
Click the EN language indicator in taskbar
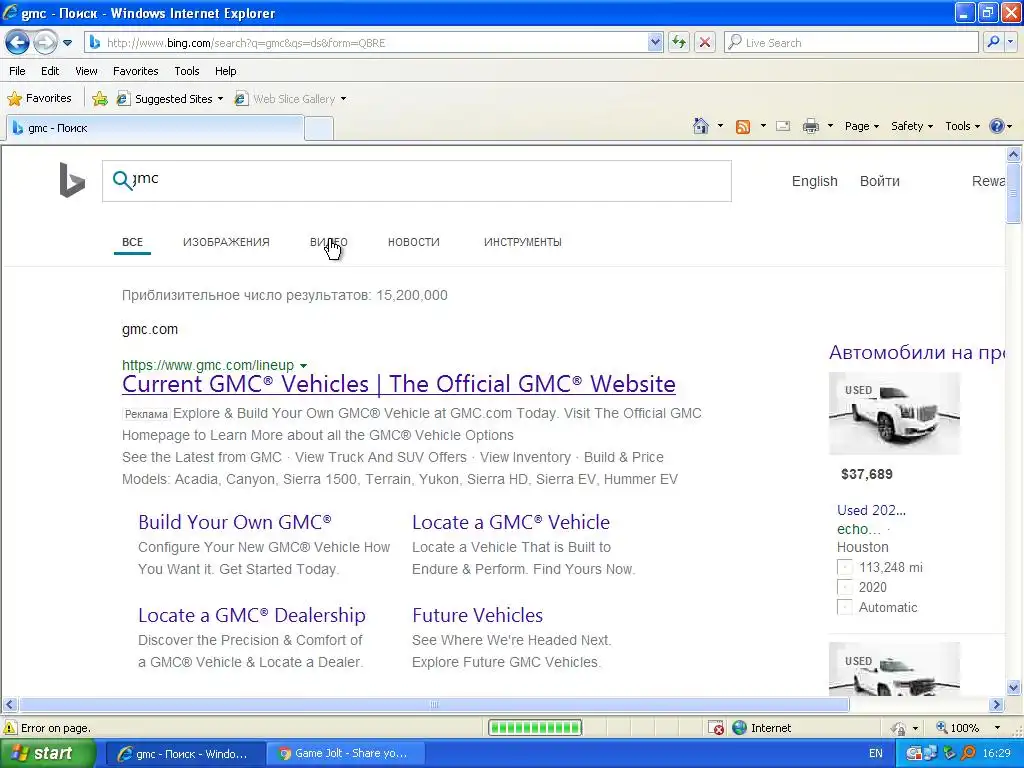pyautogui.click(x=876, y=754)
